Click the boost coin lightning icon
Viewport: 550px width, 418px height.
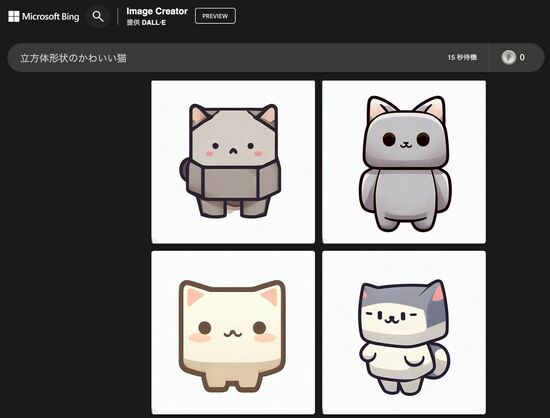point(509,58)
